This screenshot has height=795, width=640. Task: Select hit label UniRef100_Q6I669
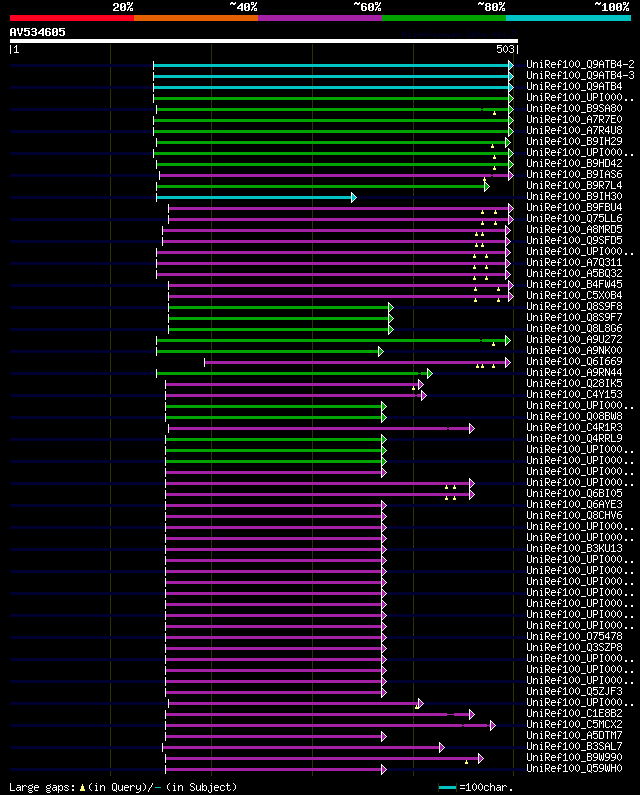pos(574,362)
